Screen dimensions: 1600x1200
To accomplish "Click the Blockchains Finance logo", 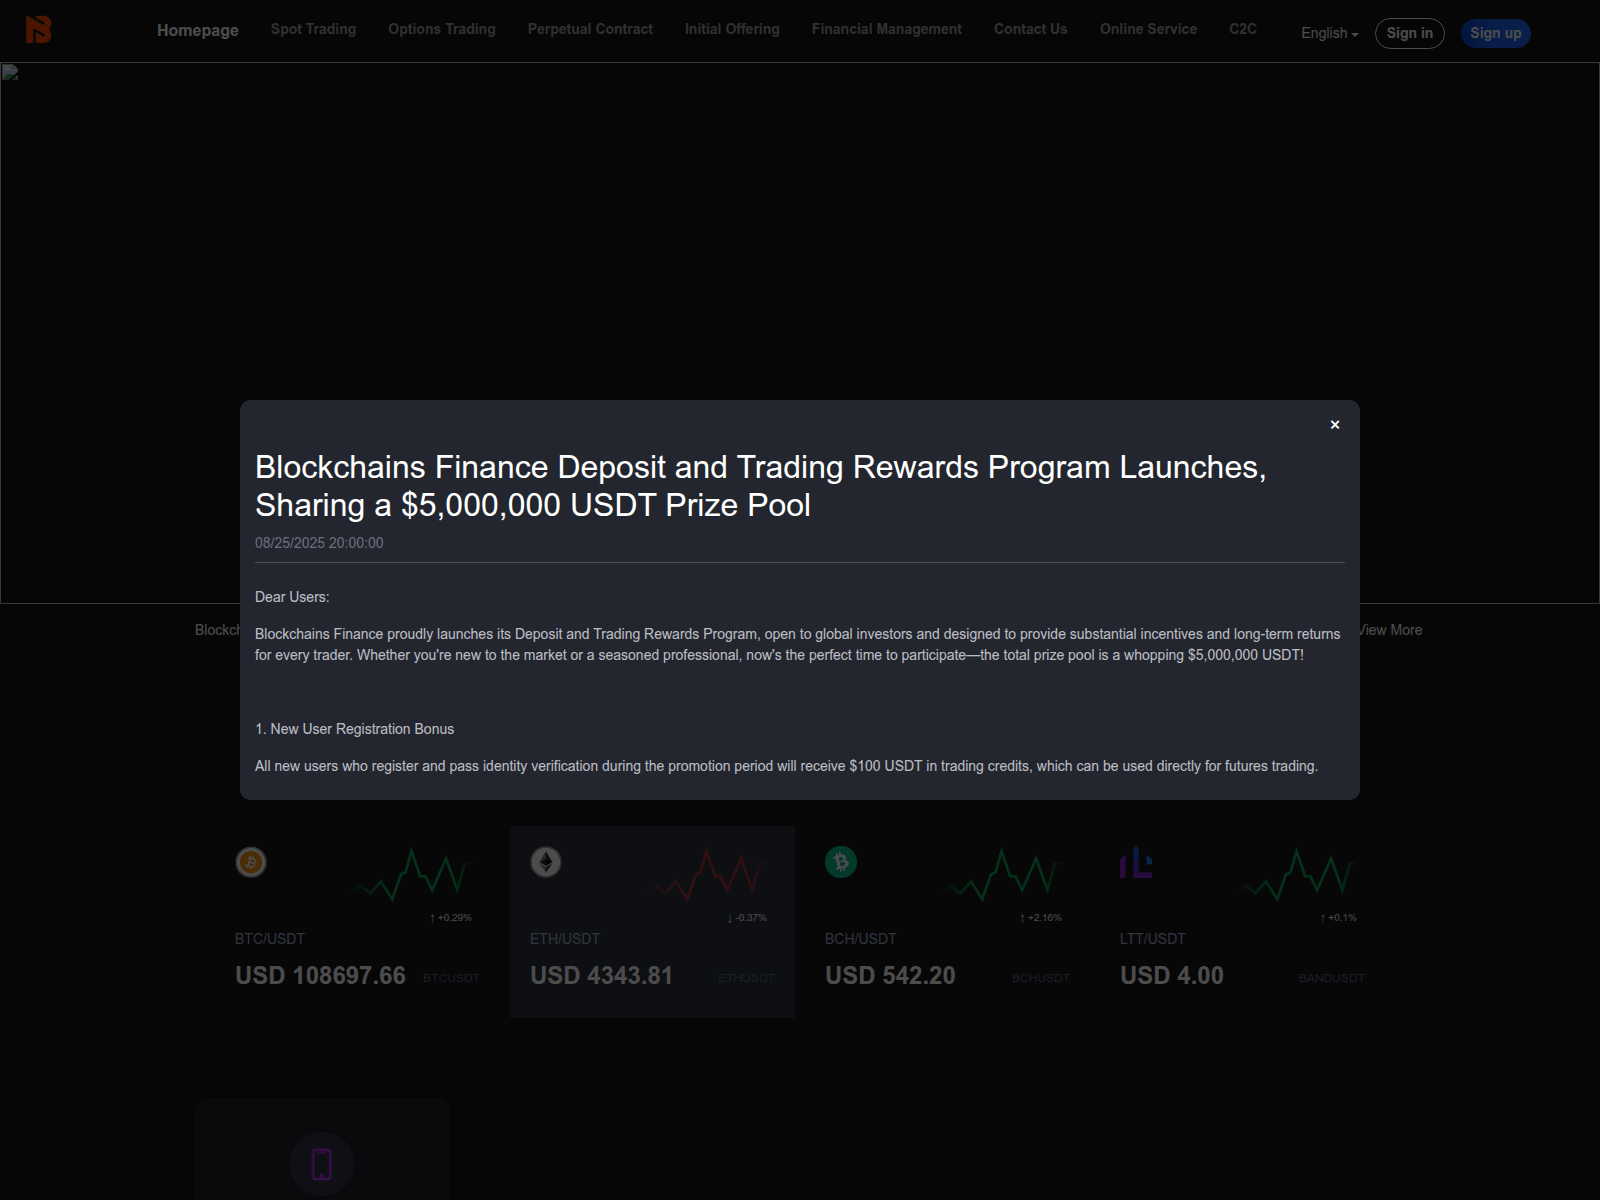I will [38, 30].
